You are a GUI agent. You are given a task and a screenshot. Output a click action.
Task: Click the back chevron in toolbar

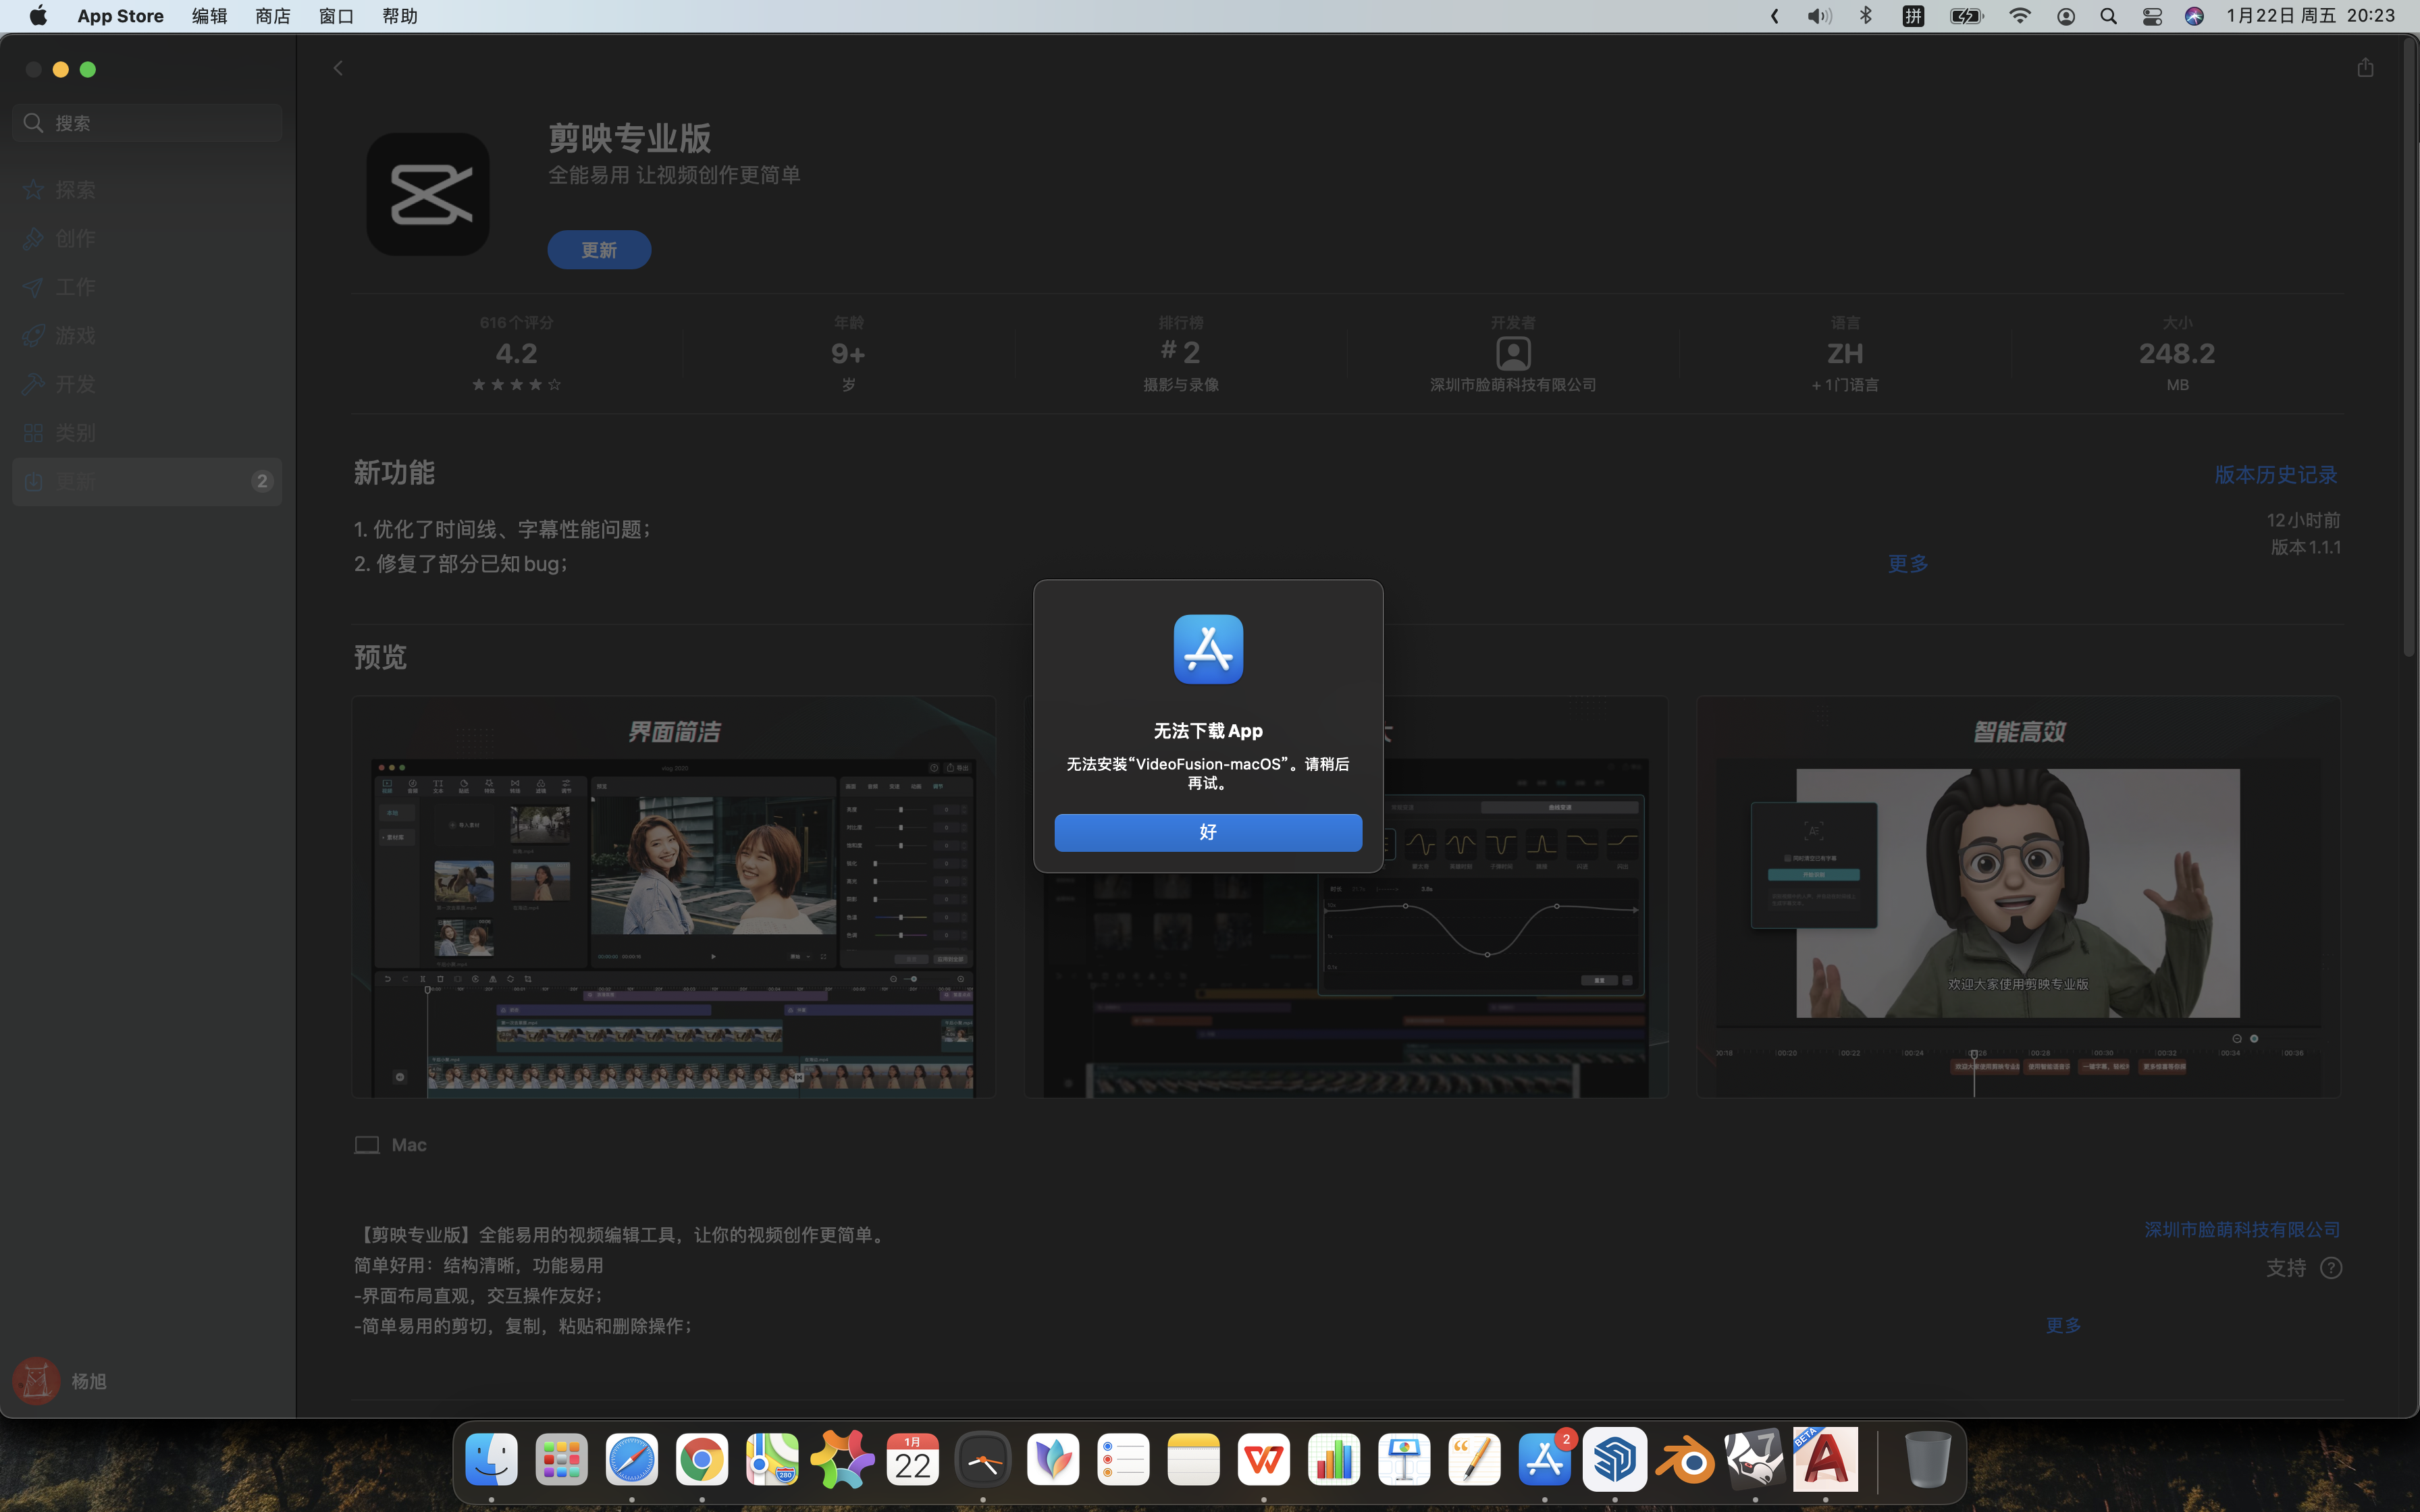(338, 68)
